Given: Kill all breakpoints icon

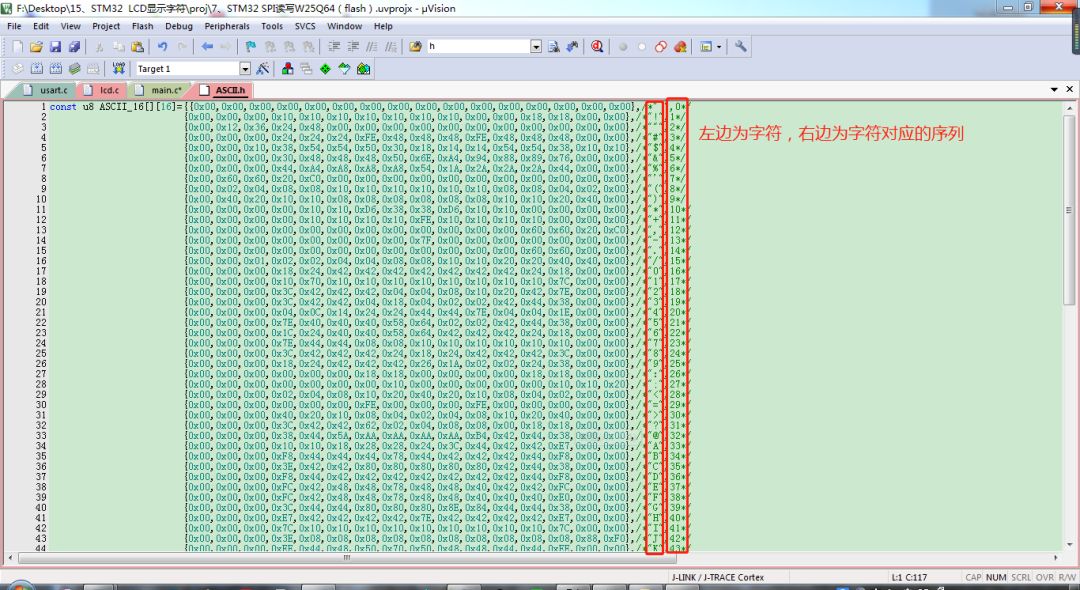Looking at the screenshot, I should (681, 47).
